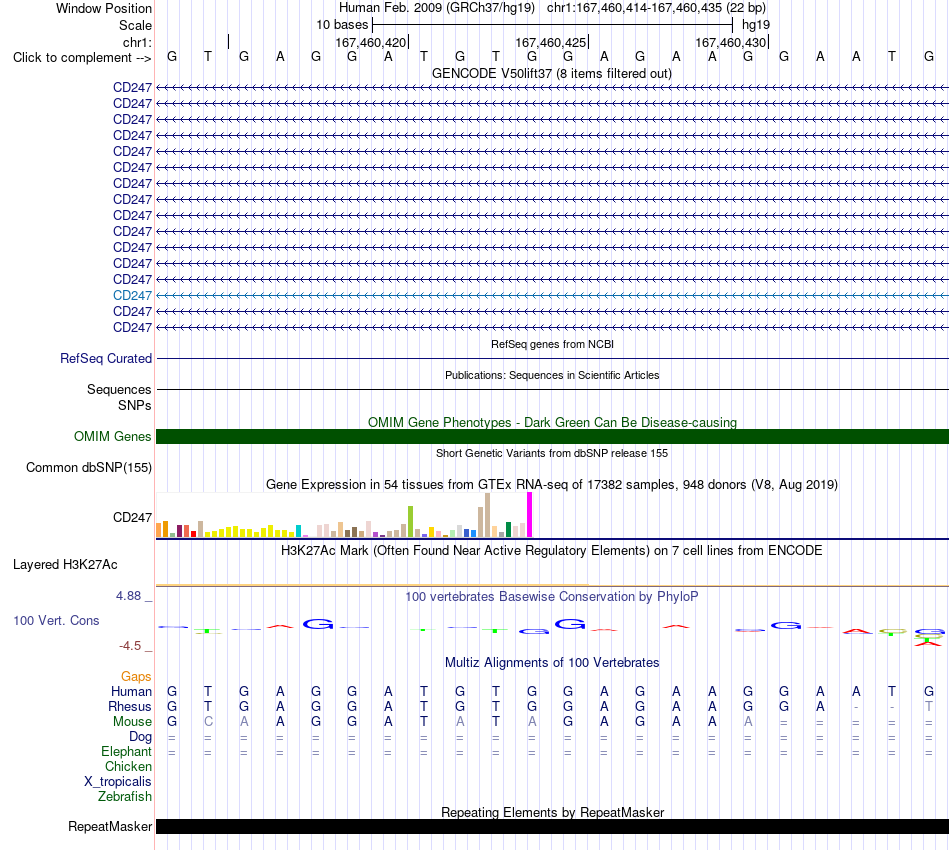
Task: Click the orange 'Gaps' label
Action: pyautogui.click(x=136, y=677)
